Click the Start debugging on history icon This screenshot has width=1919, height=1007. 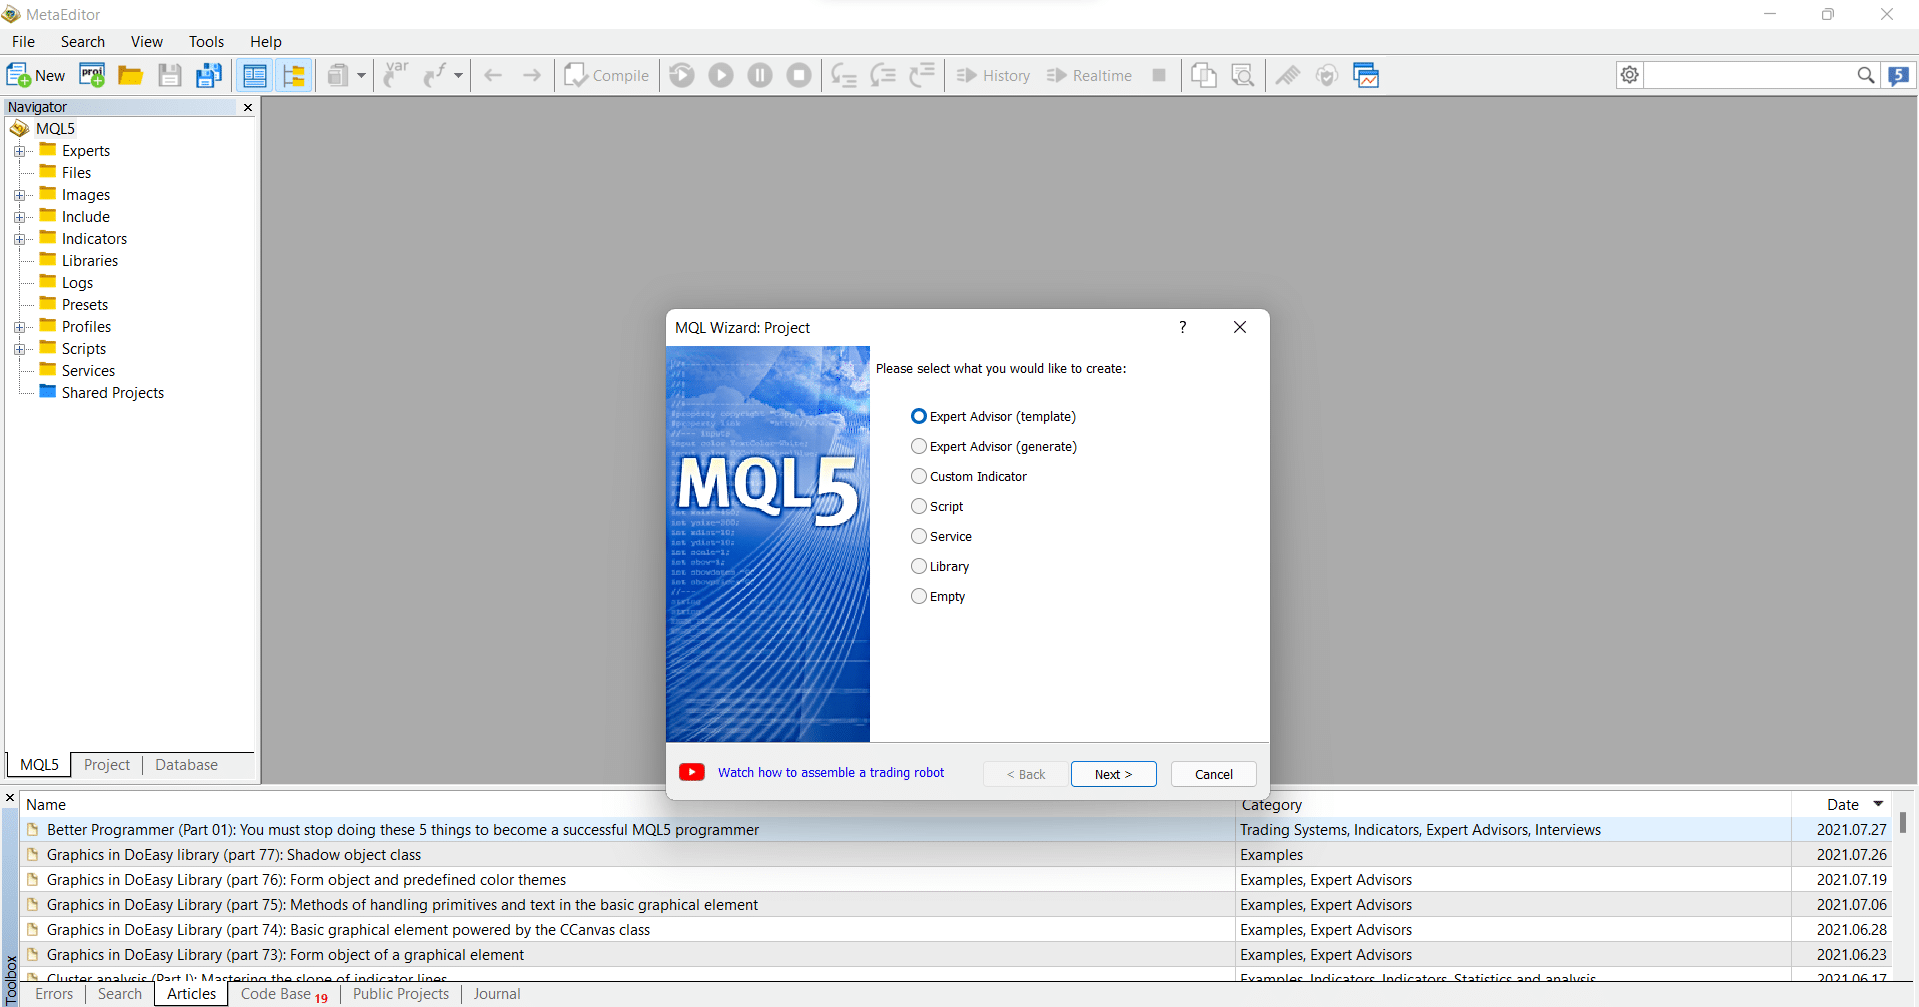[x=682, y=75]
